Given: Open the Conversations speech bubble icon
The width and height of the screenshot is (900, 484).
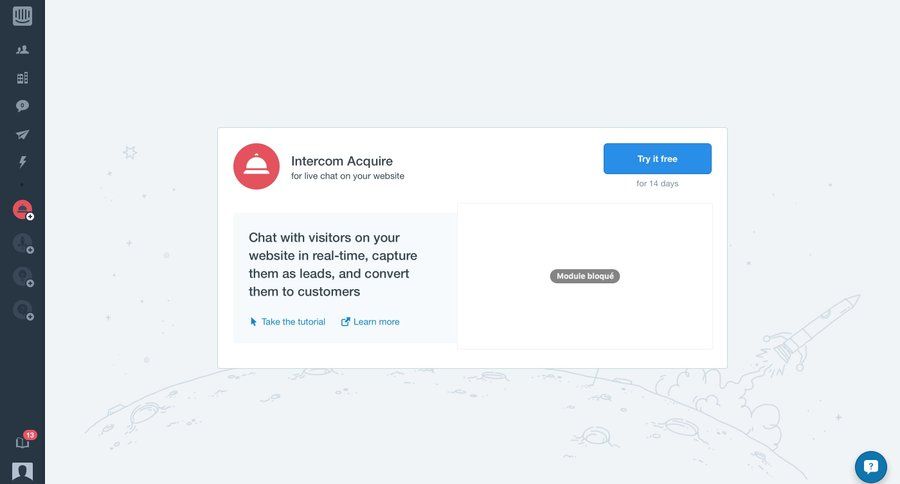Looking at the screenshot, I should pos(22,106).
